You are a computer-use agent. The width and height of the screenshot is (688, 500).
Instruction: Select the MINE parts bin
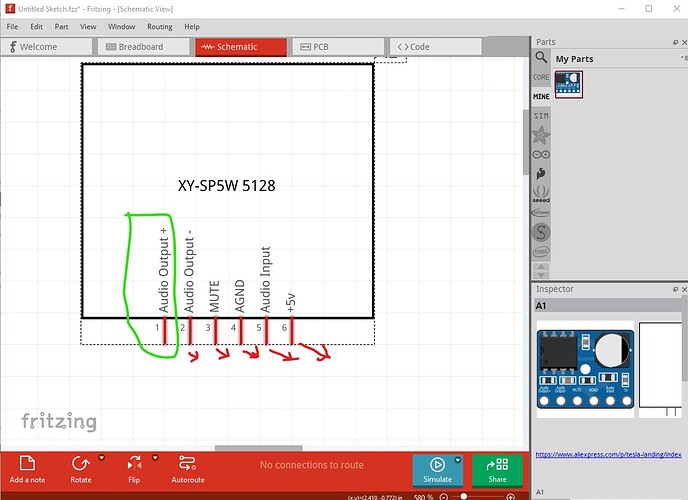click(541, 96)
